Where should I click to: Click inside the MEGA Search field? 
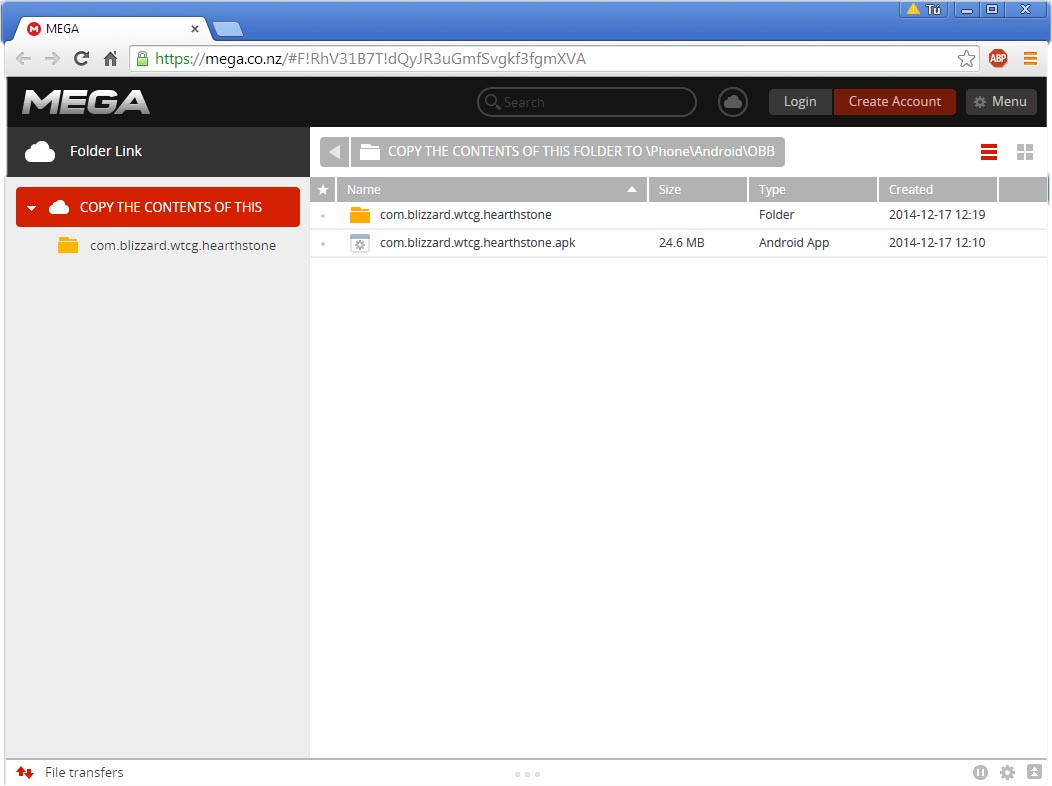(586, 102)
